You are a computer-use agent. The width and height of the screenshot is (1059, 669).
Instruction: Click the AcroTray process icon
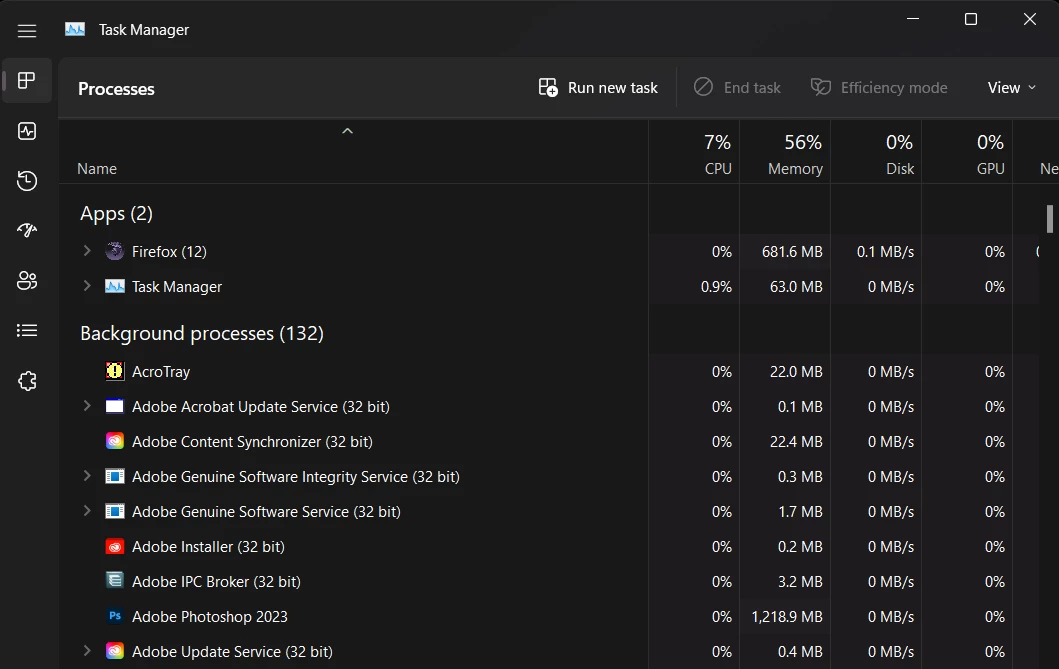click(115, 371)
